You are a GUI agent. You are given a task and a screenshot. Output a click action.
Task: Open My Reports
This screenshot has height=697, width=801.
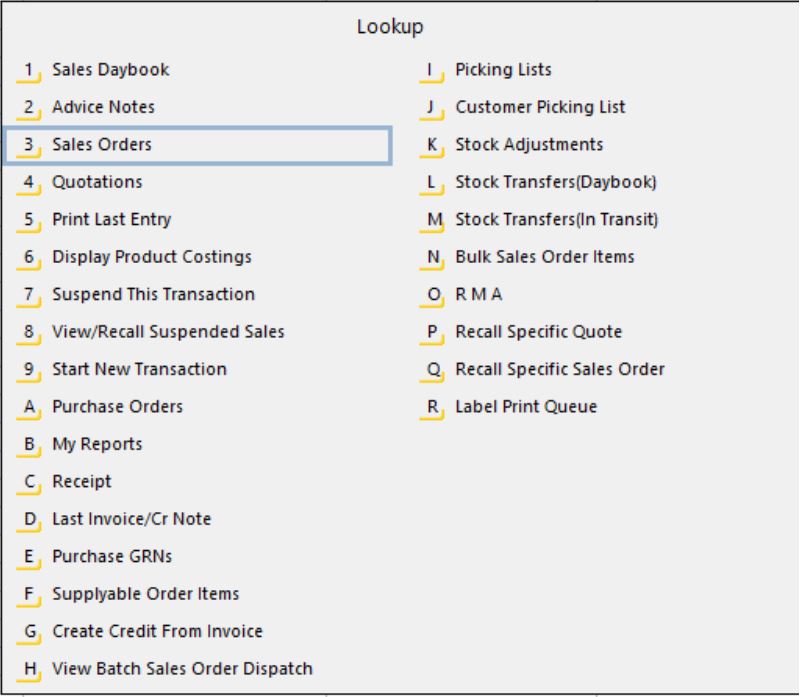tap(94, 443)
